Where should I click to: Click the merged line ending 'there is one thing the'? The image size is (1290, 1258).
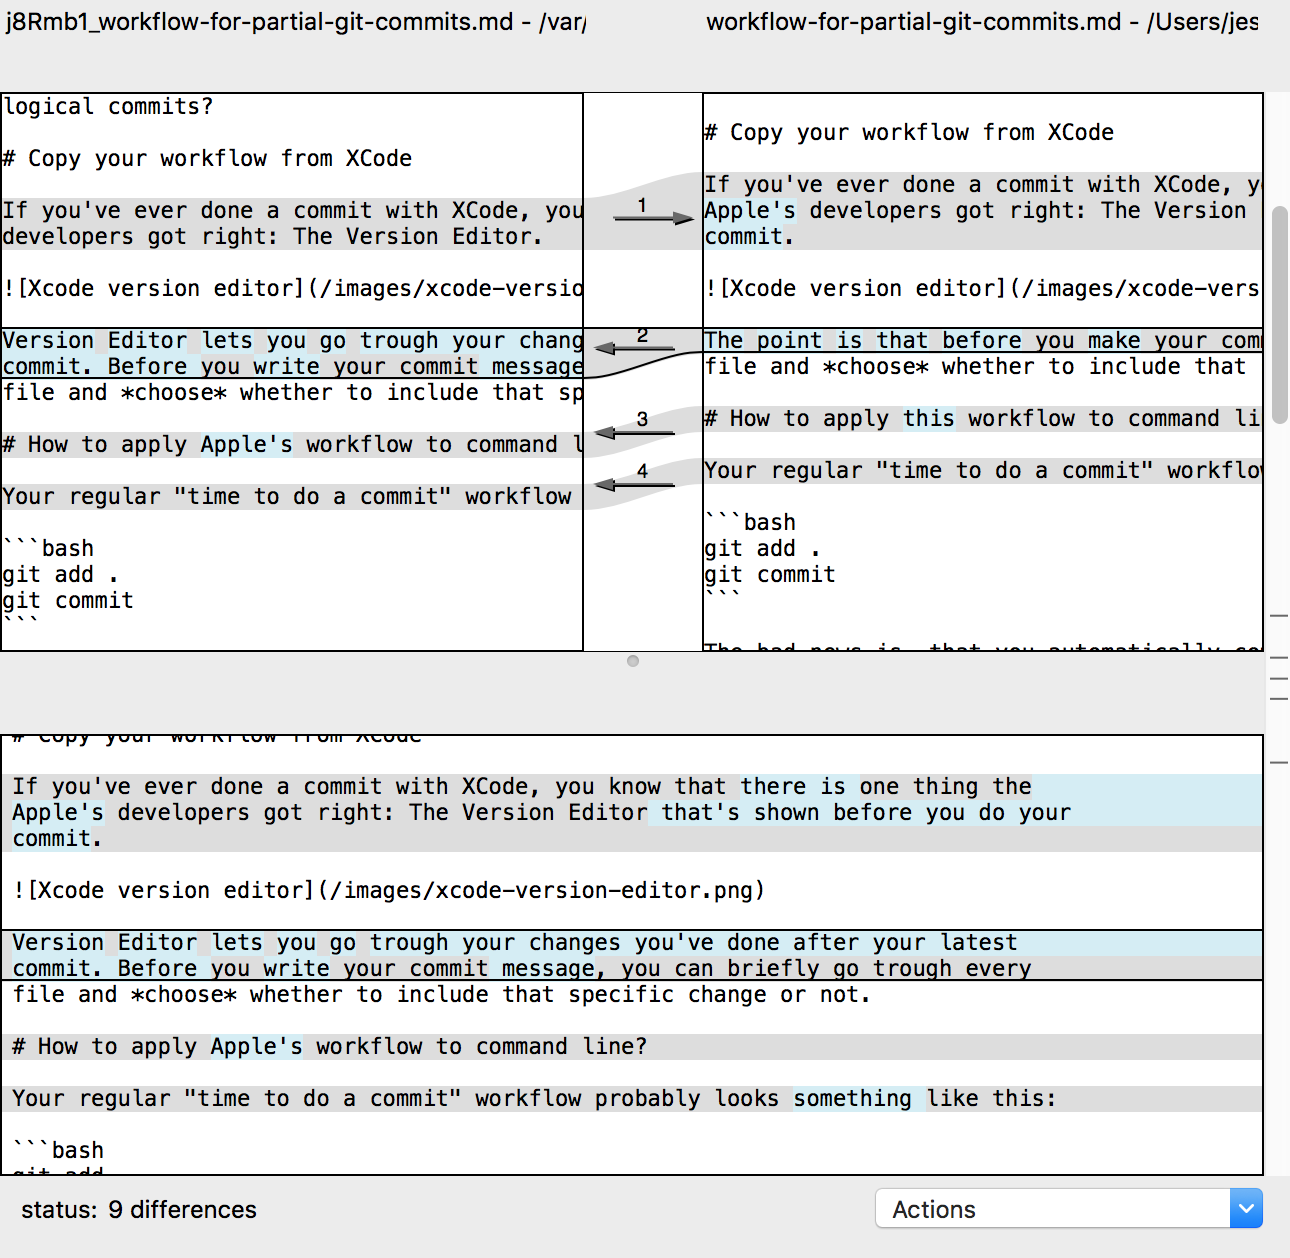522,786
